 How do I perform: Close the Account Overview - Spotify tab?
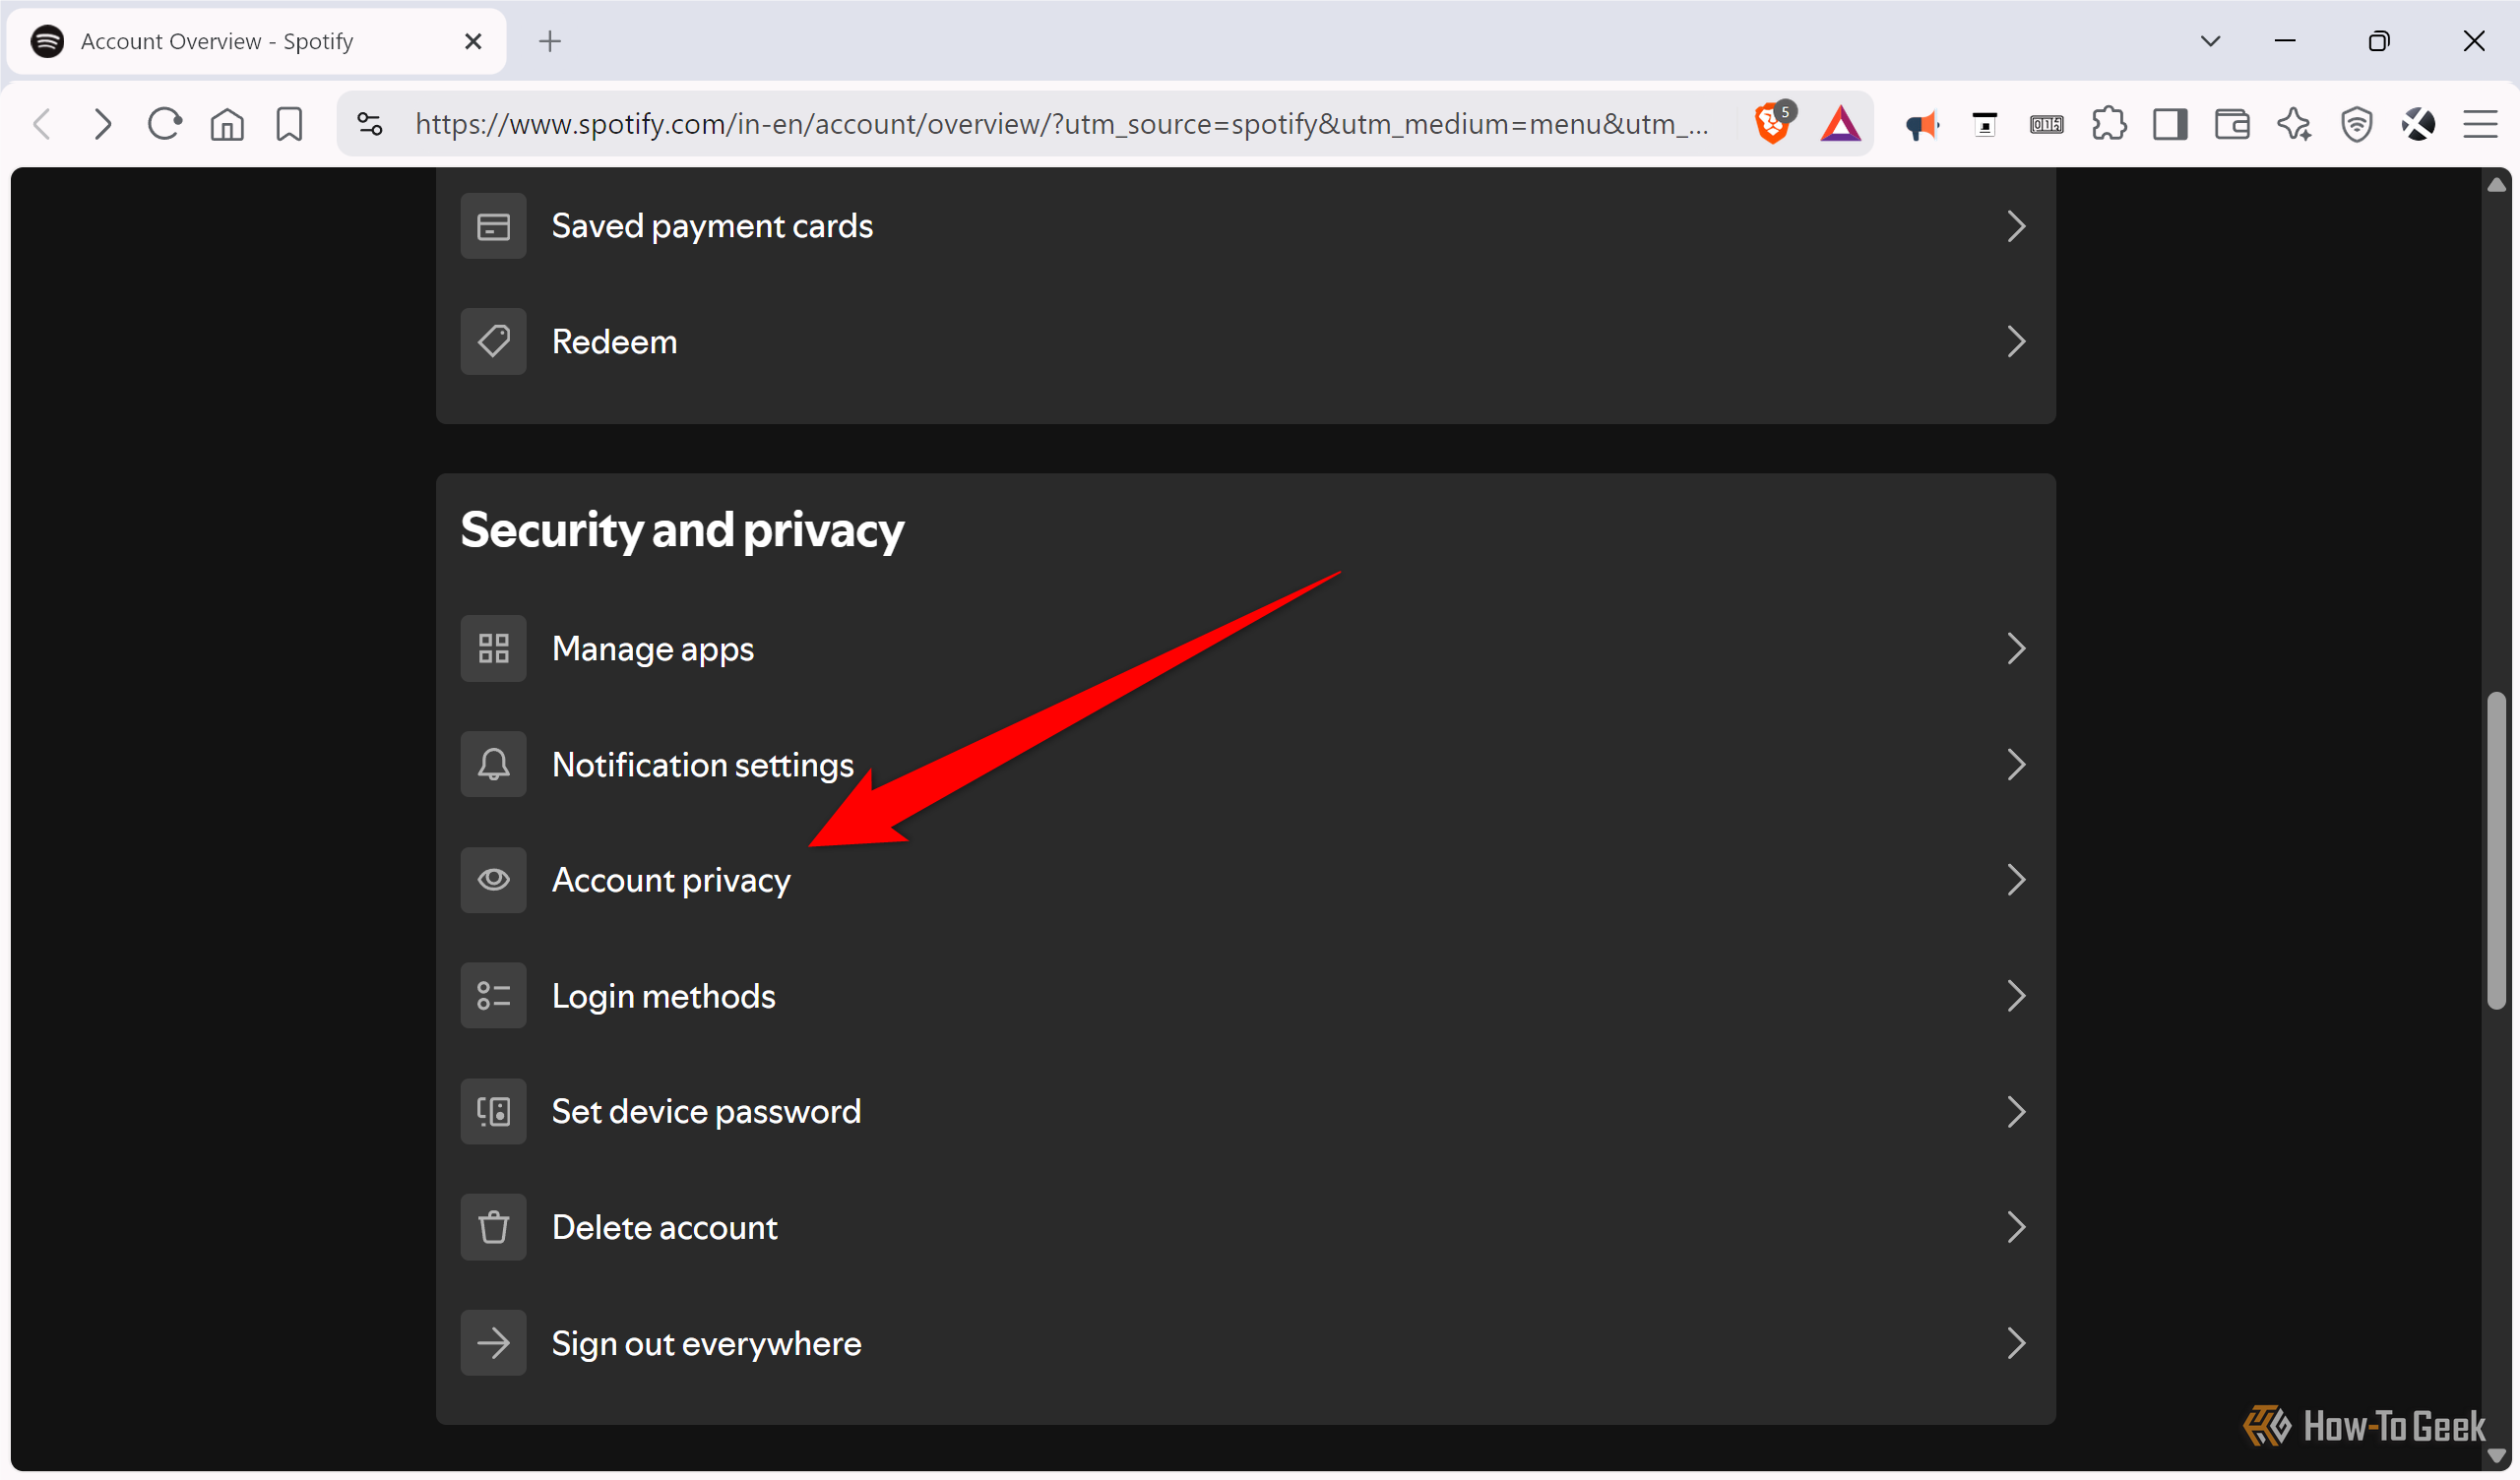(x=473, y=41)
